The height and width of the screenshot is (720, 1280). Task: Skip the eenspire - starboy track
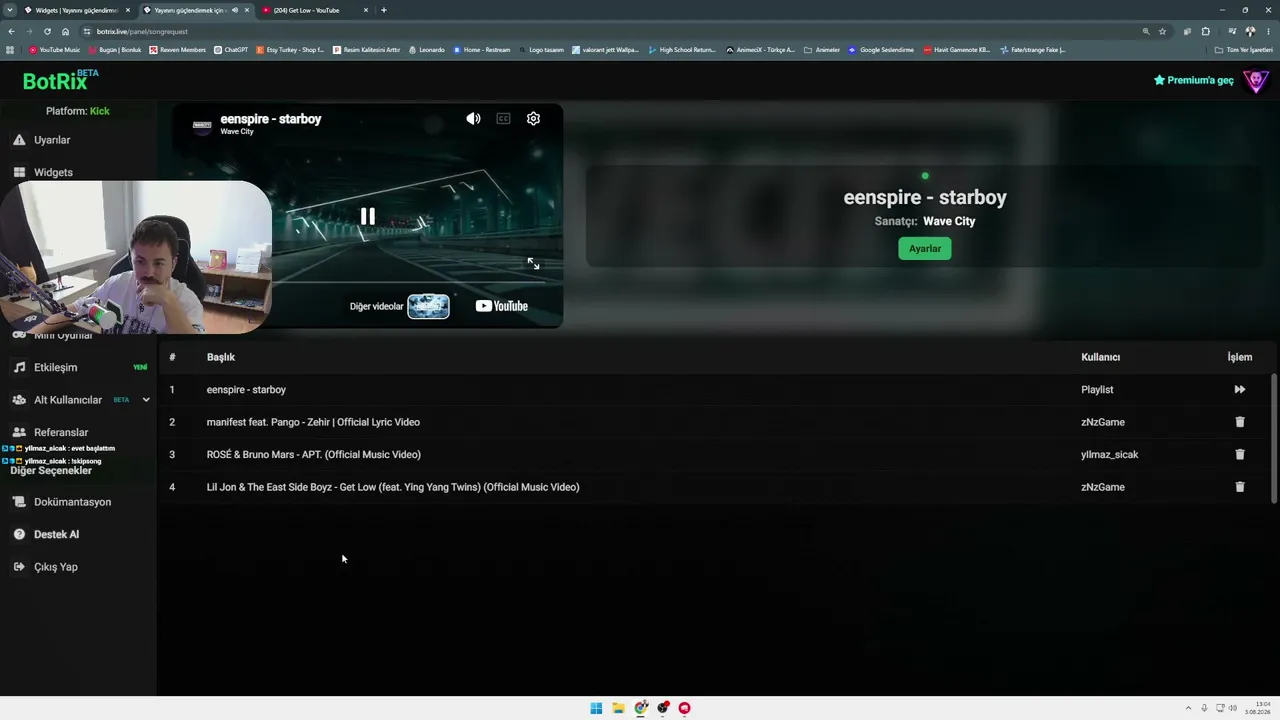[1240, 390]
